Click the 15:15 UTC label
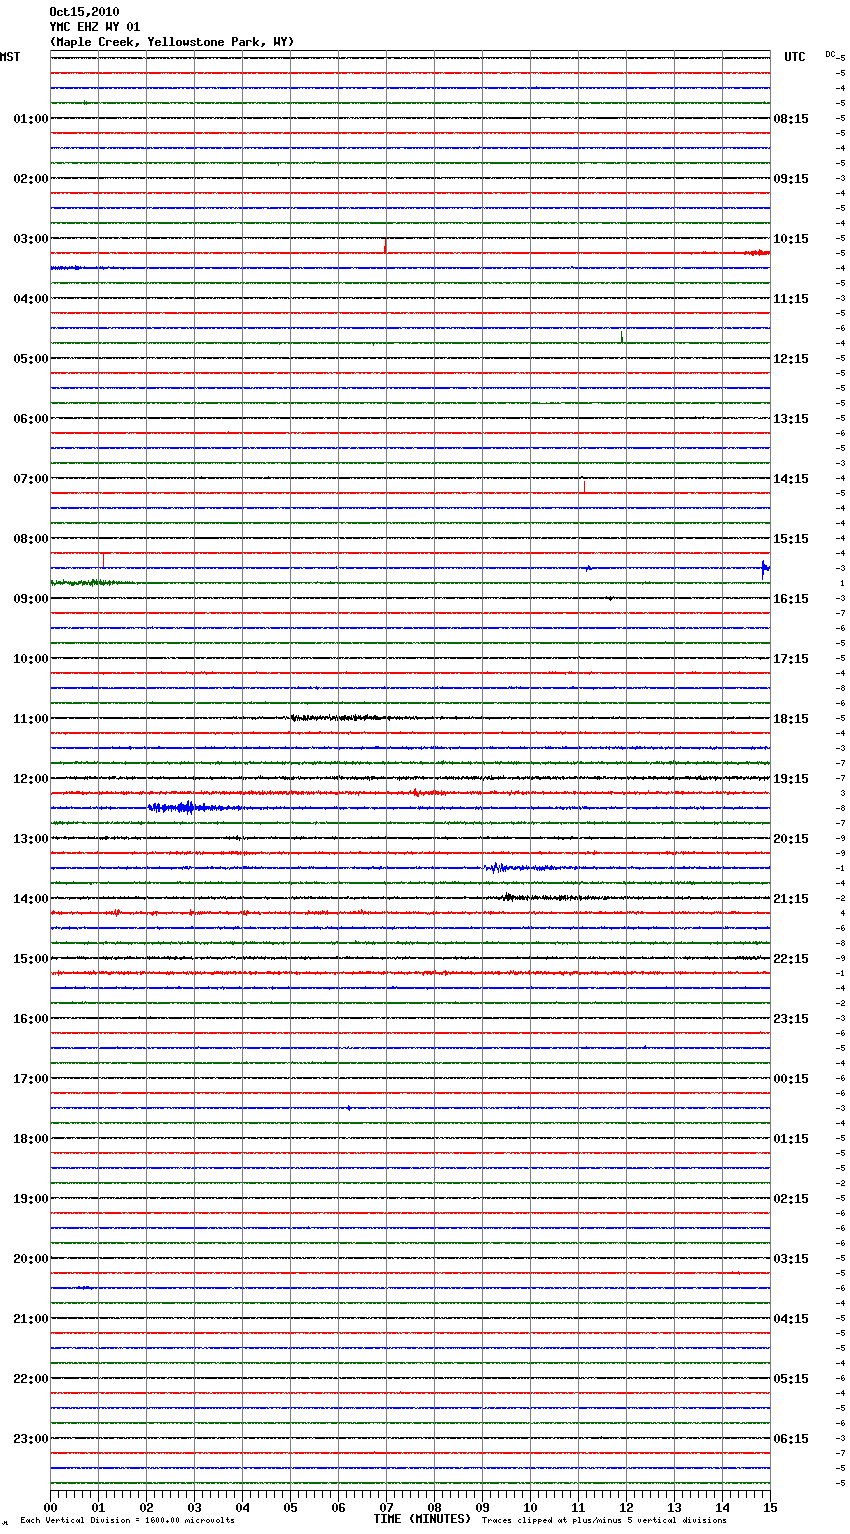This screenshot has width=850, height=1534. 791,539
